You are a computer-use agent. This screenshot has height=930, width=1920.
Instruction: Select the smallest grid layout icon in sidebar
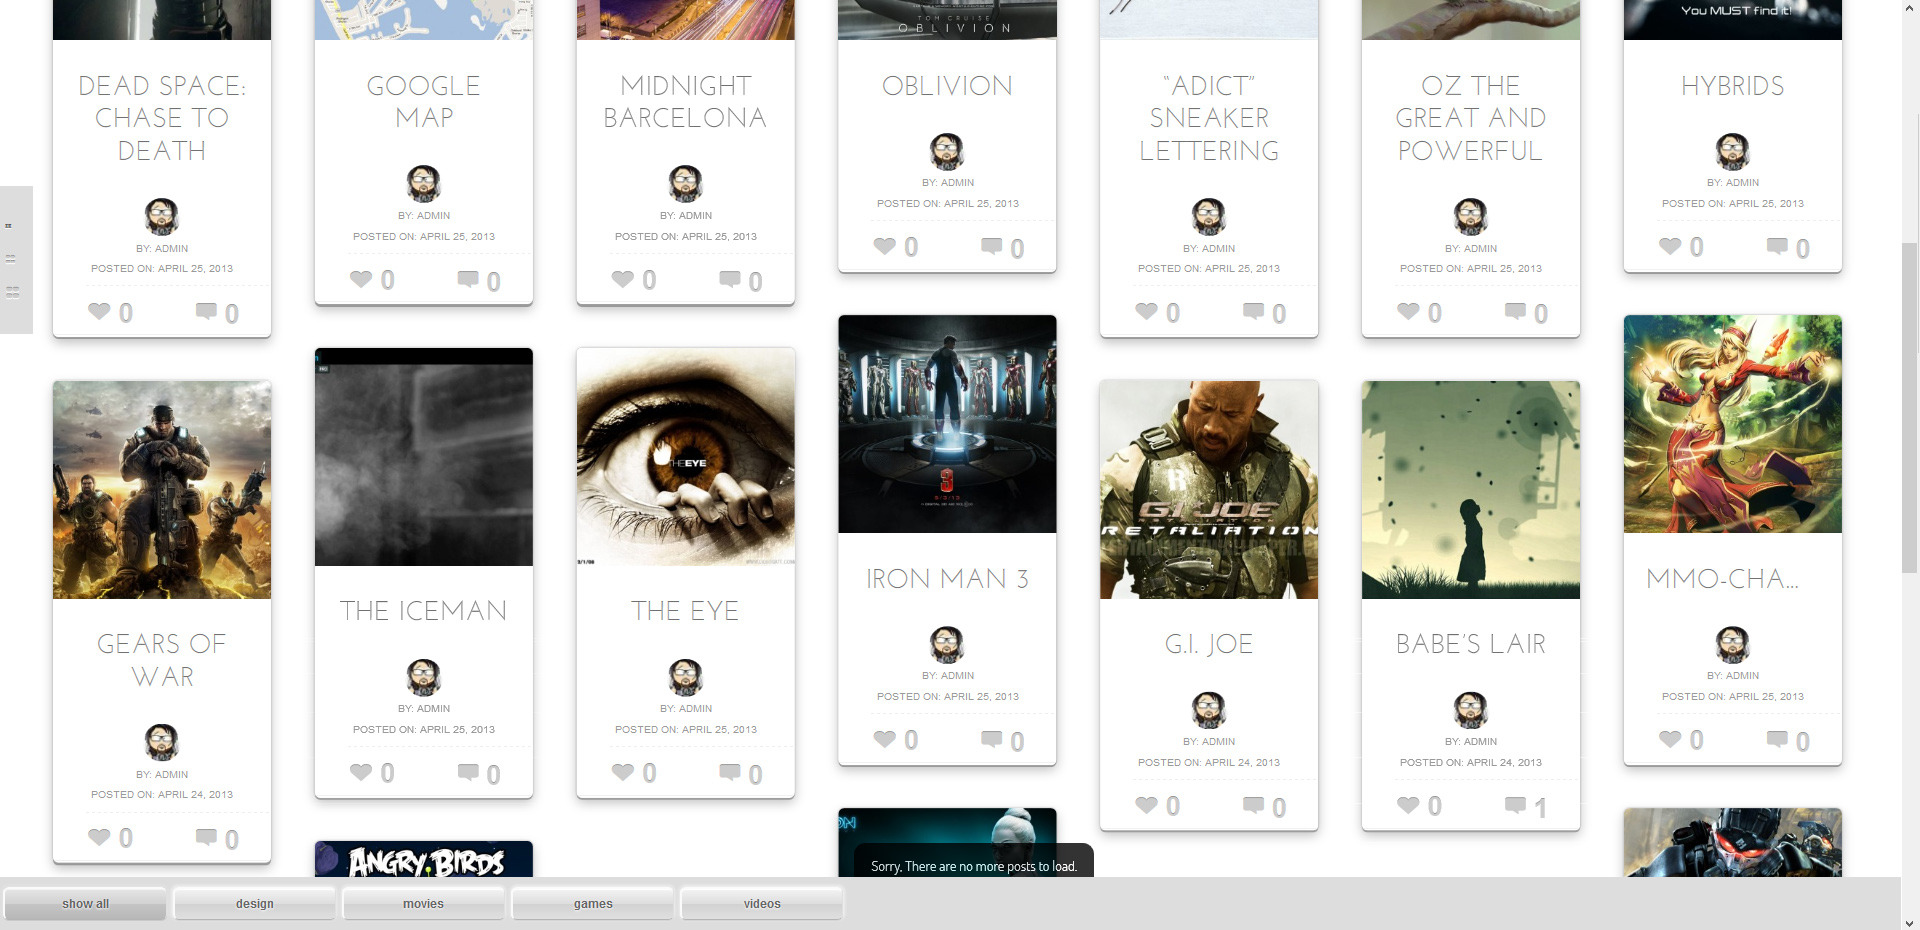point(9,226)
